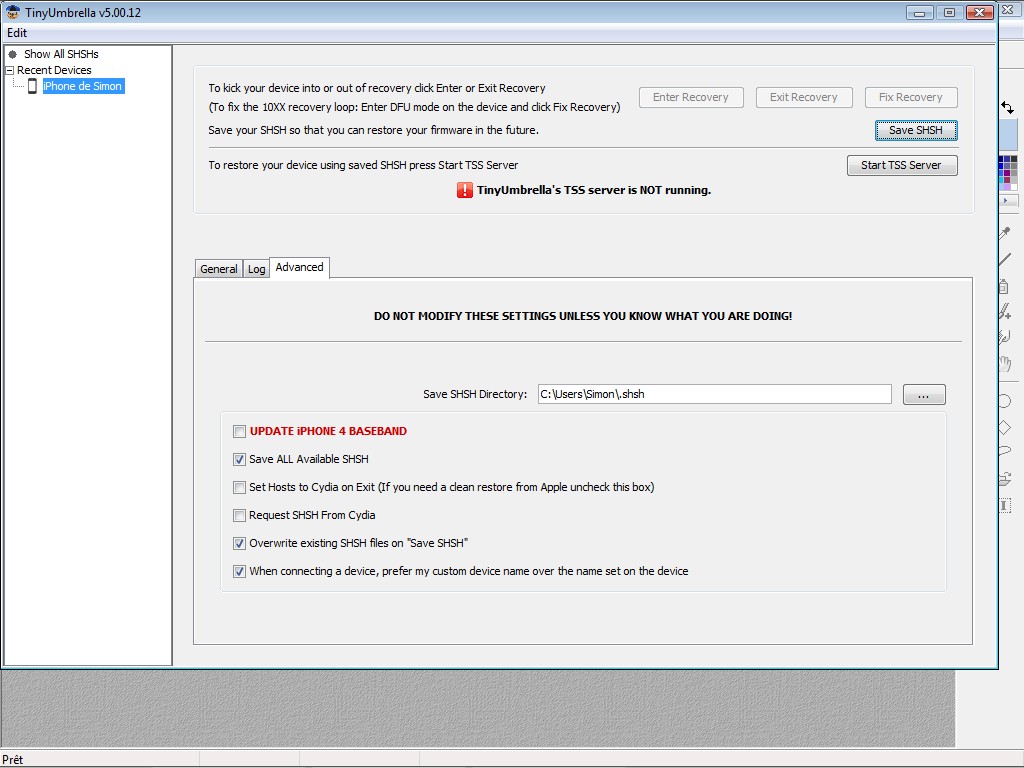Click the 'TSS server is NOT running' status text
The width and height of the screenshot is (1024, 768).
coord(594,190)
